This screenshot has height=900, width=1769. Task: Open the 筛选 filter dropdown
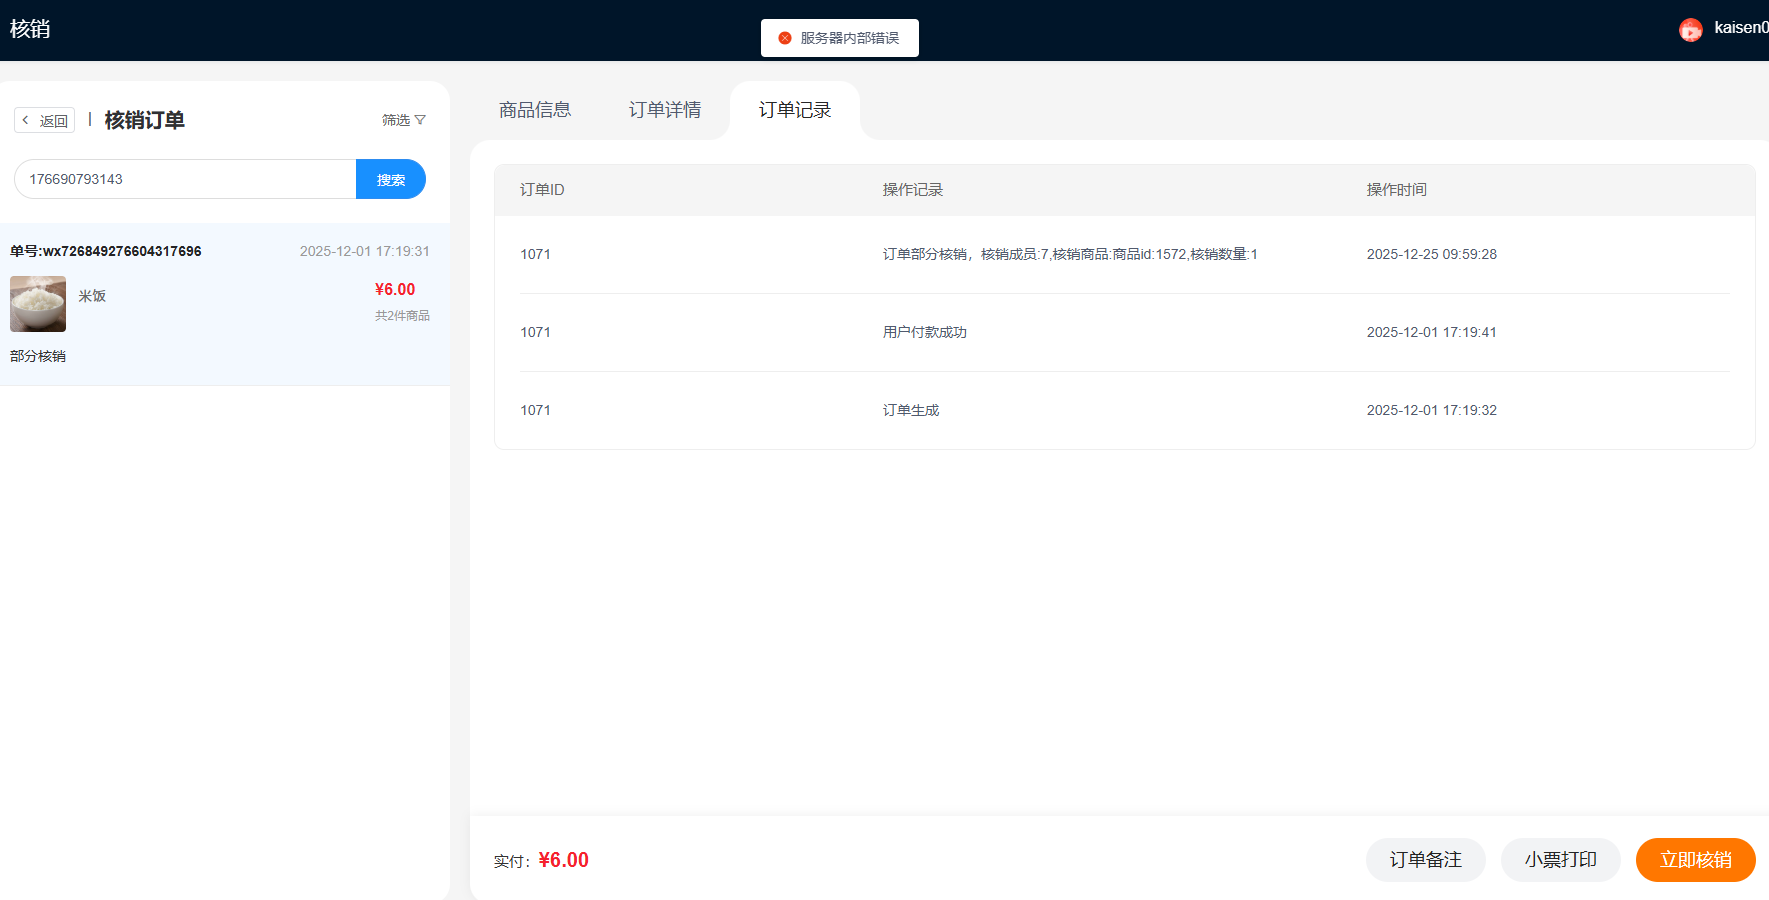403,120
